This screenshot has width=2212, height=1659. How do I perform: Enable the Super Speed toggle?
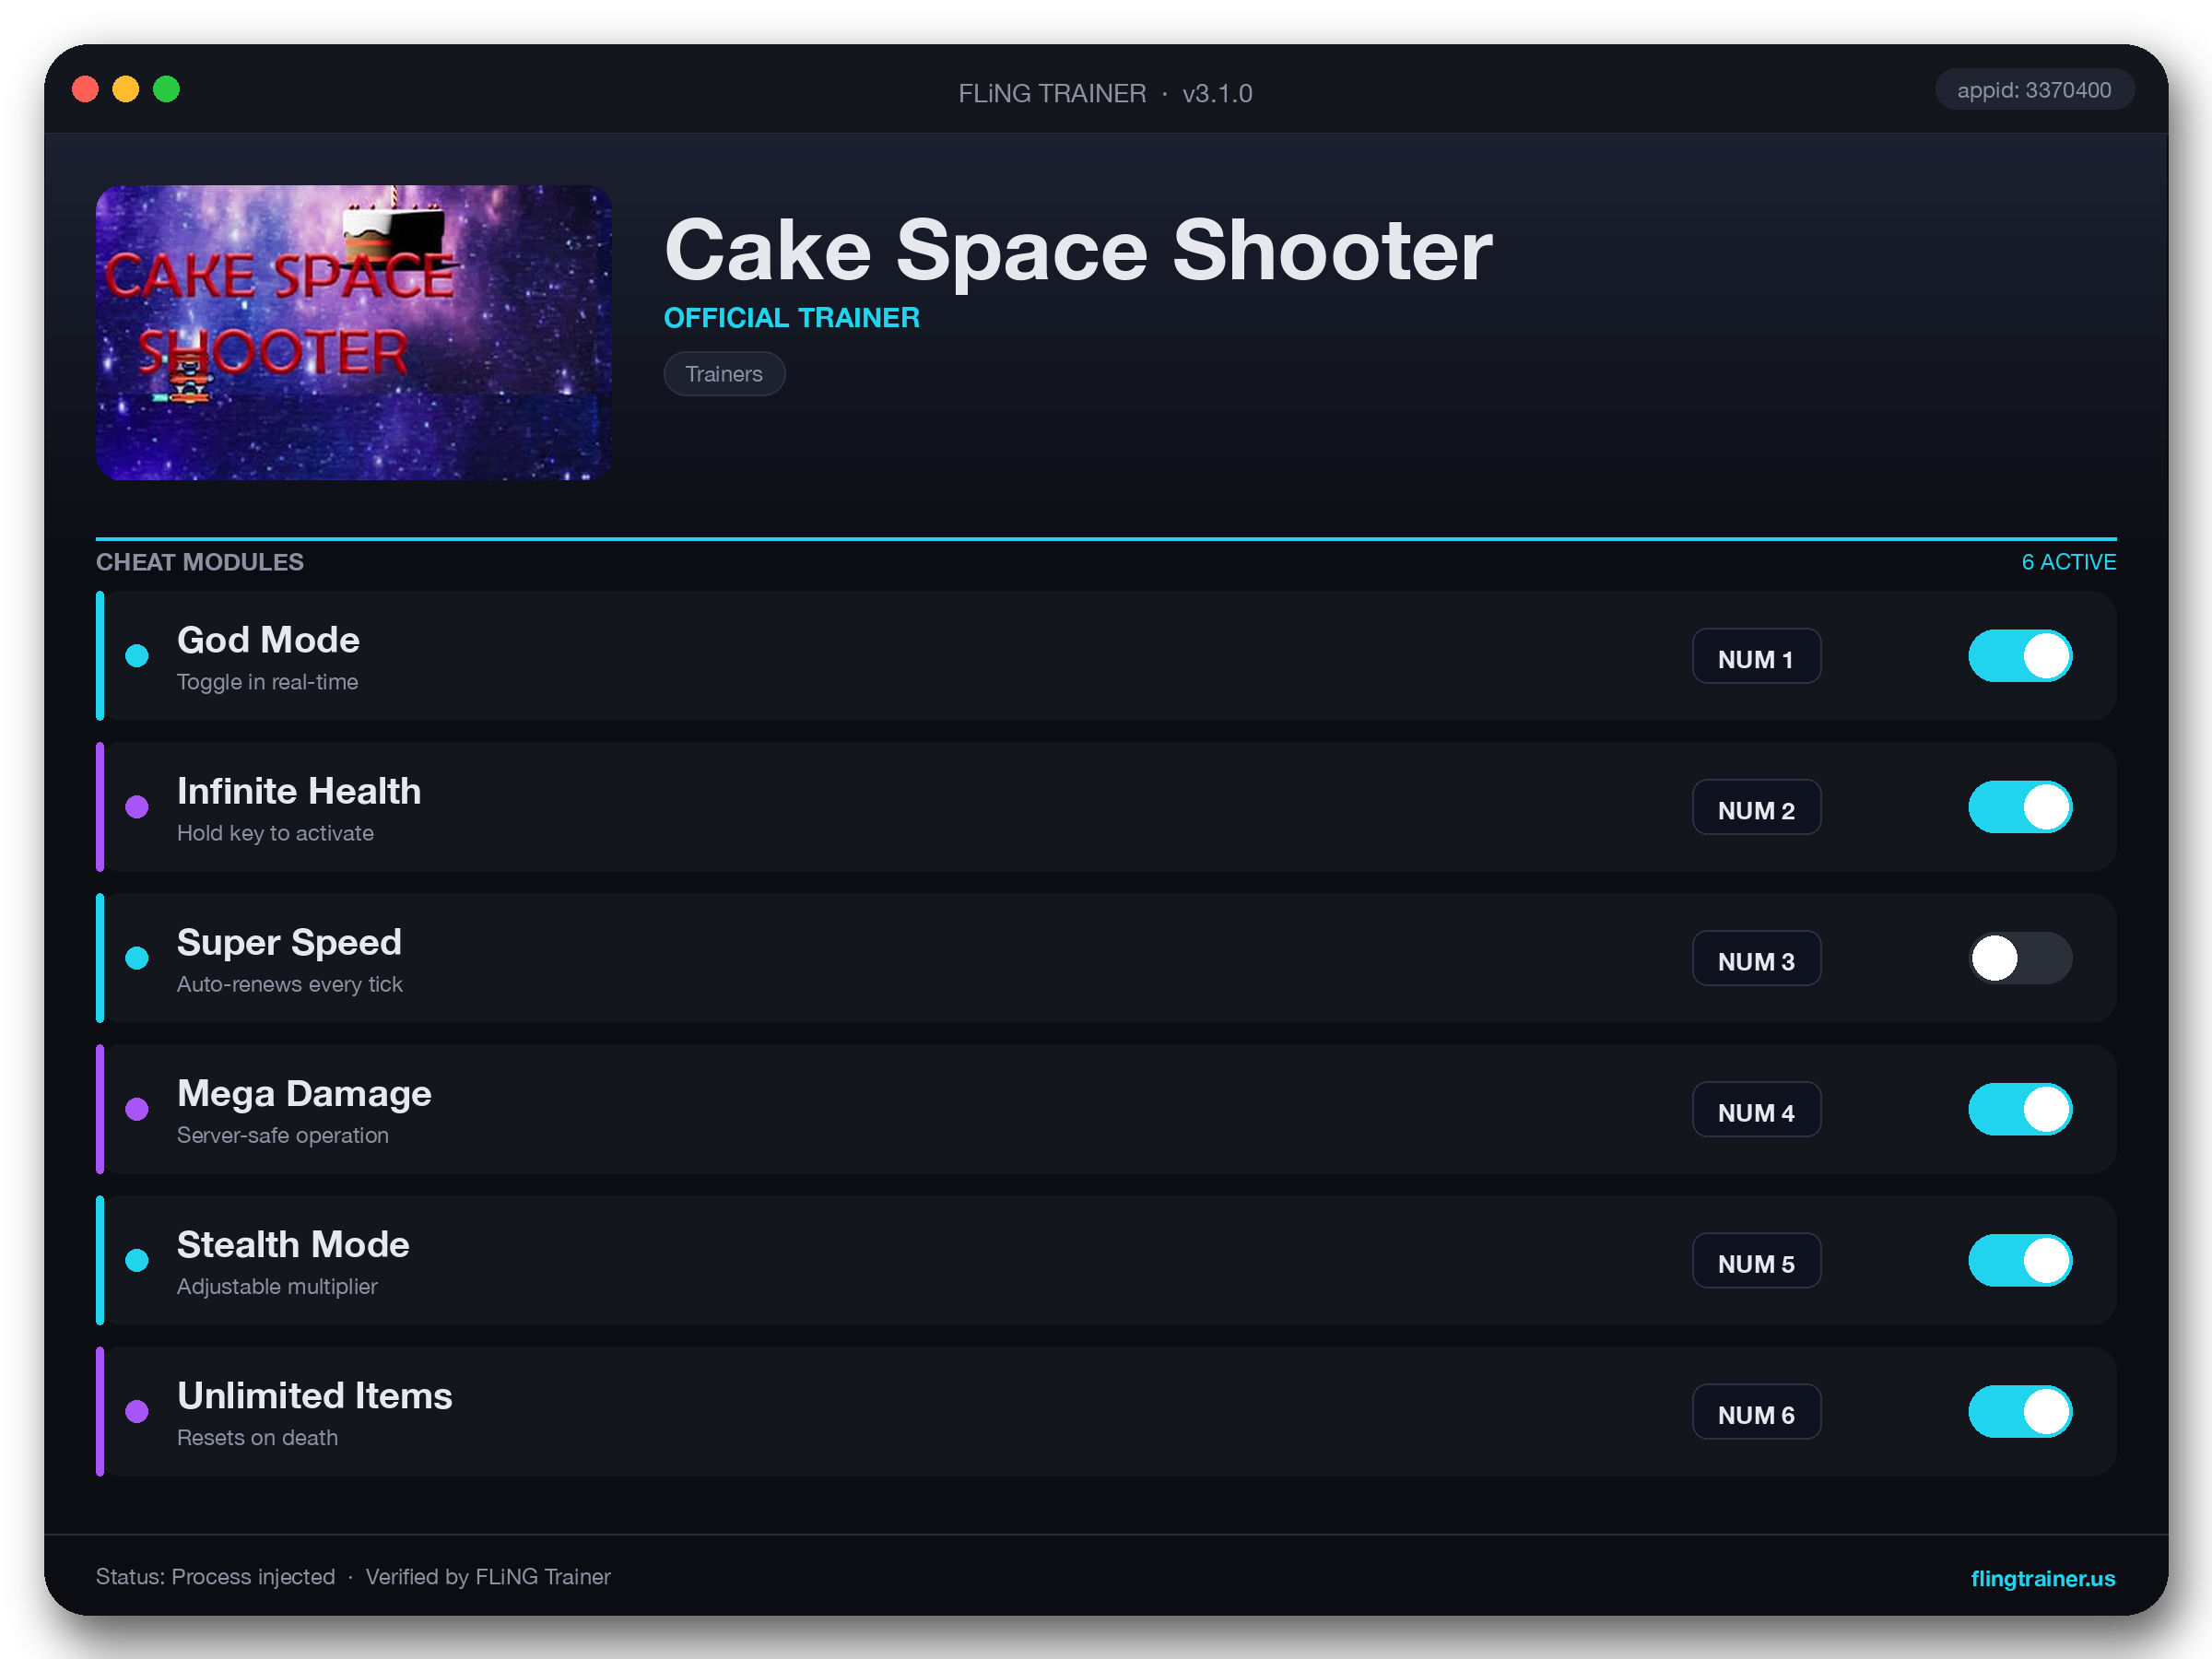point(2020,958)
